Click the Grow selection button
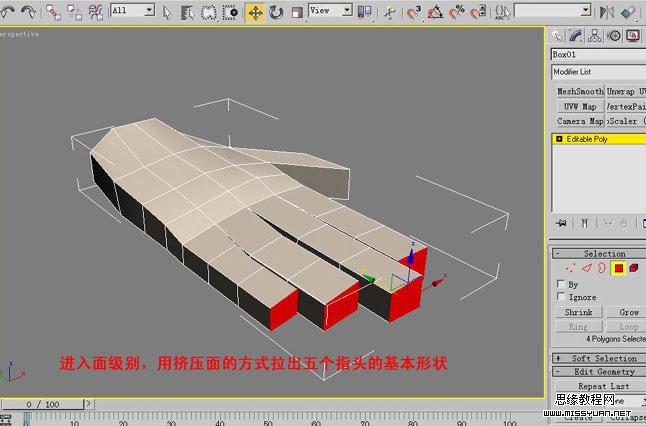The image size is (646, 426). pos(627,312)
